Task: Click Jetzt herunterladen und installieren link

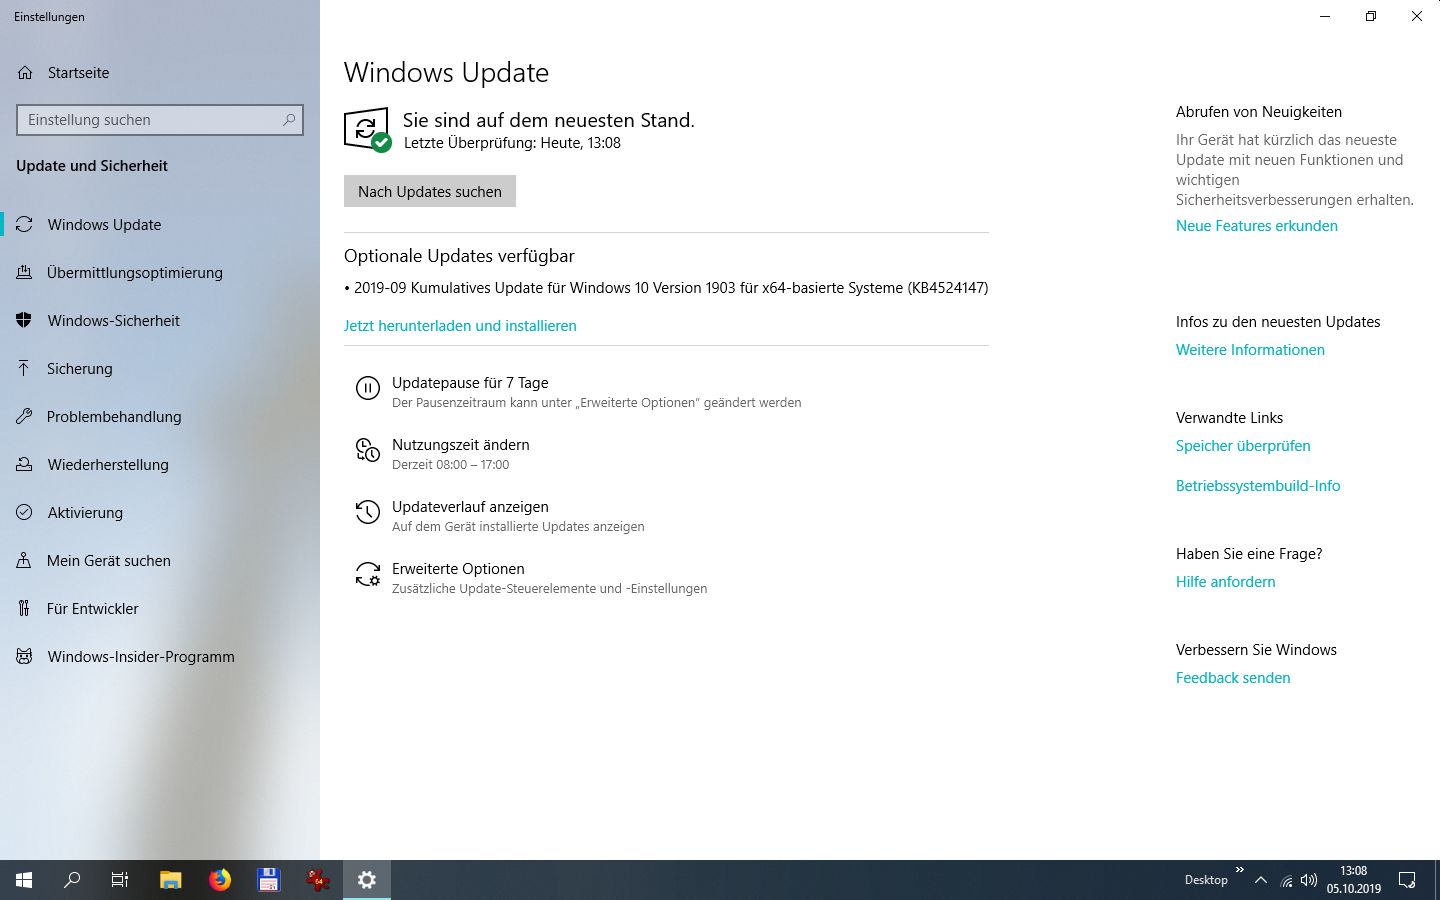Action: click(460, 326)
